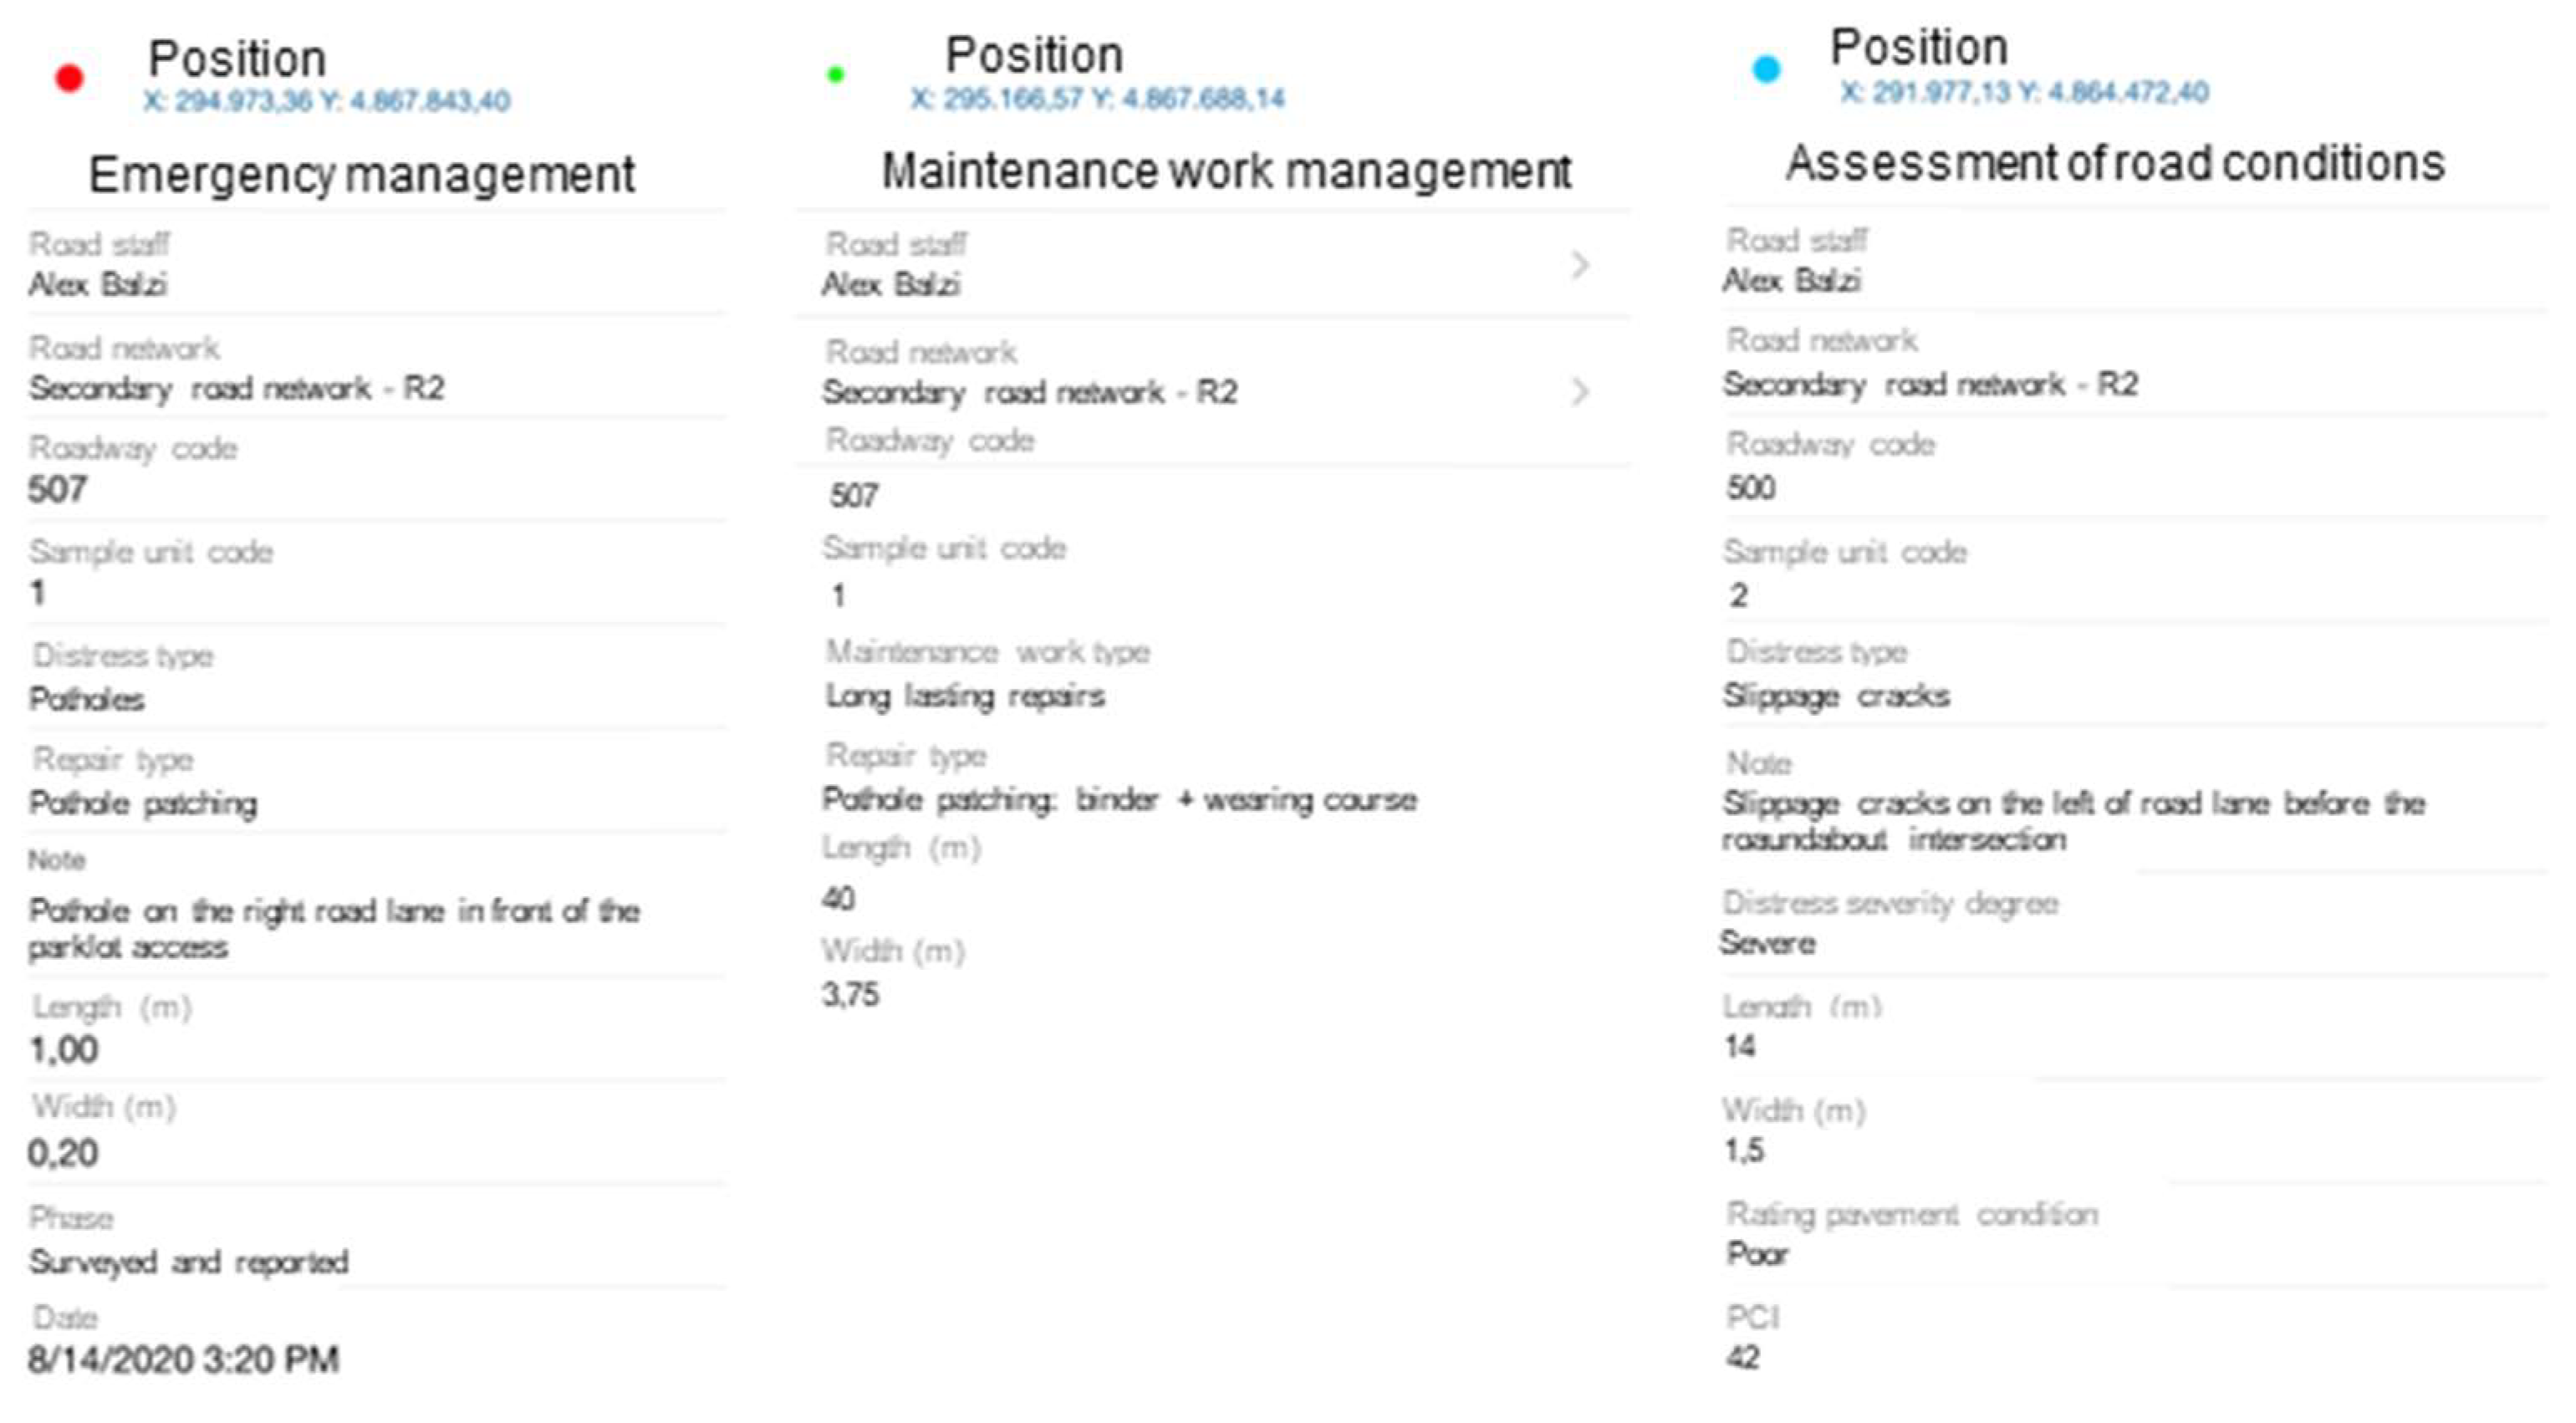2576x1423 pixels.
Task: Open the Emergency management coordinates link
Action: pyautogui.click(x=326, y=101)
